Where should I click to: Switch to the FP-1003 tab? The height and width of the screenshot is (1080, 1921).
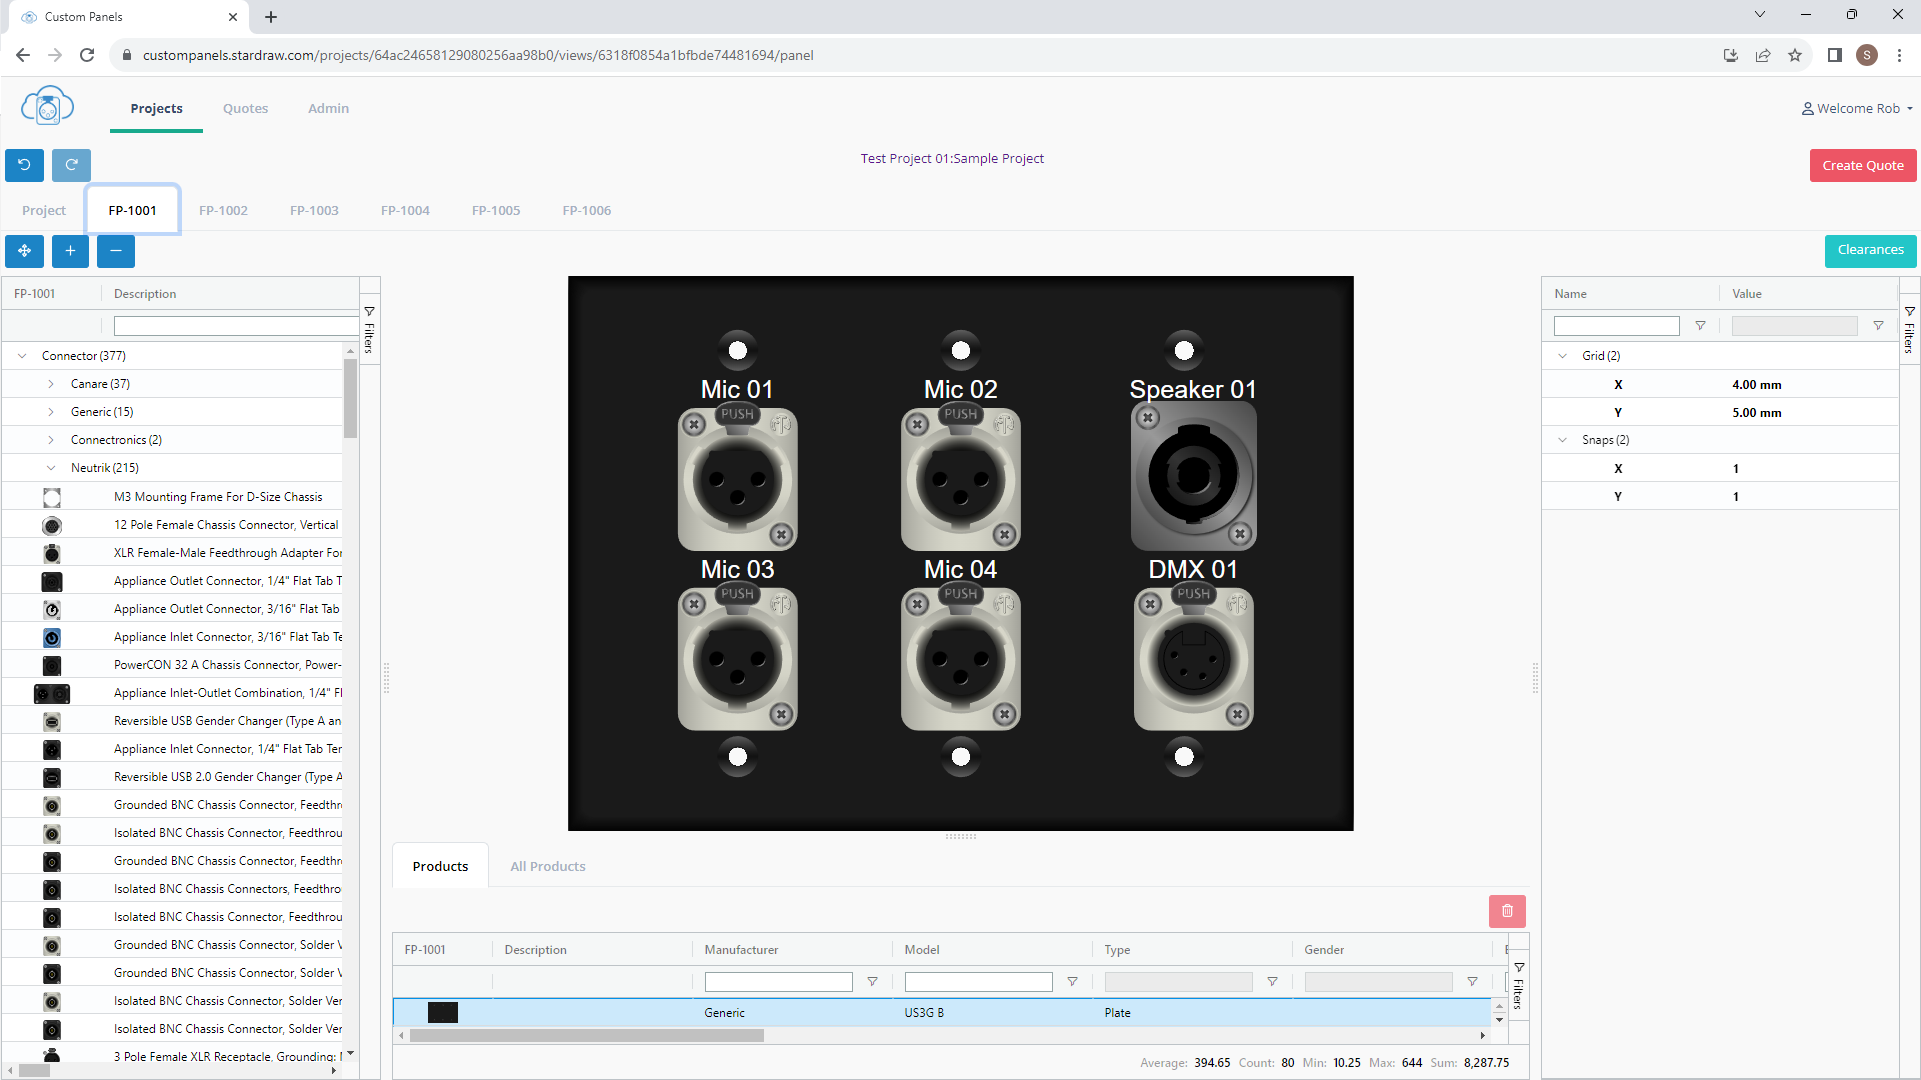coord(314,211)
